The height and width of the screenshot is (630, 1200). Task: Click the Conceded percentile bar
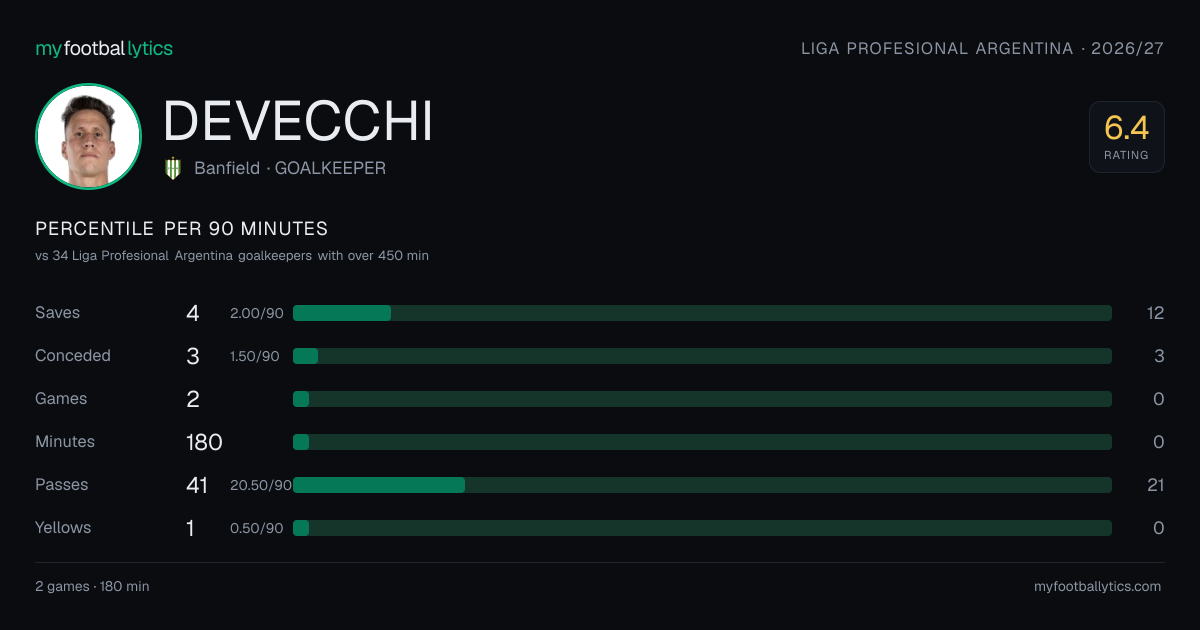coord(702,356)
